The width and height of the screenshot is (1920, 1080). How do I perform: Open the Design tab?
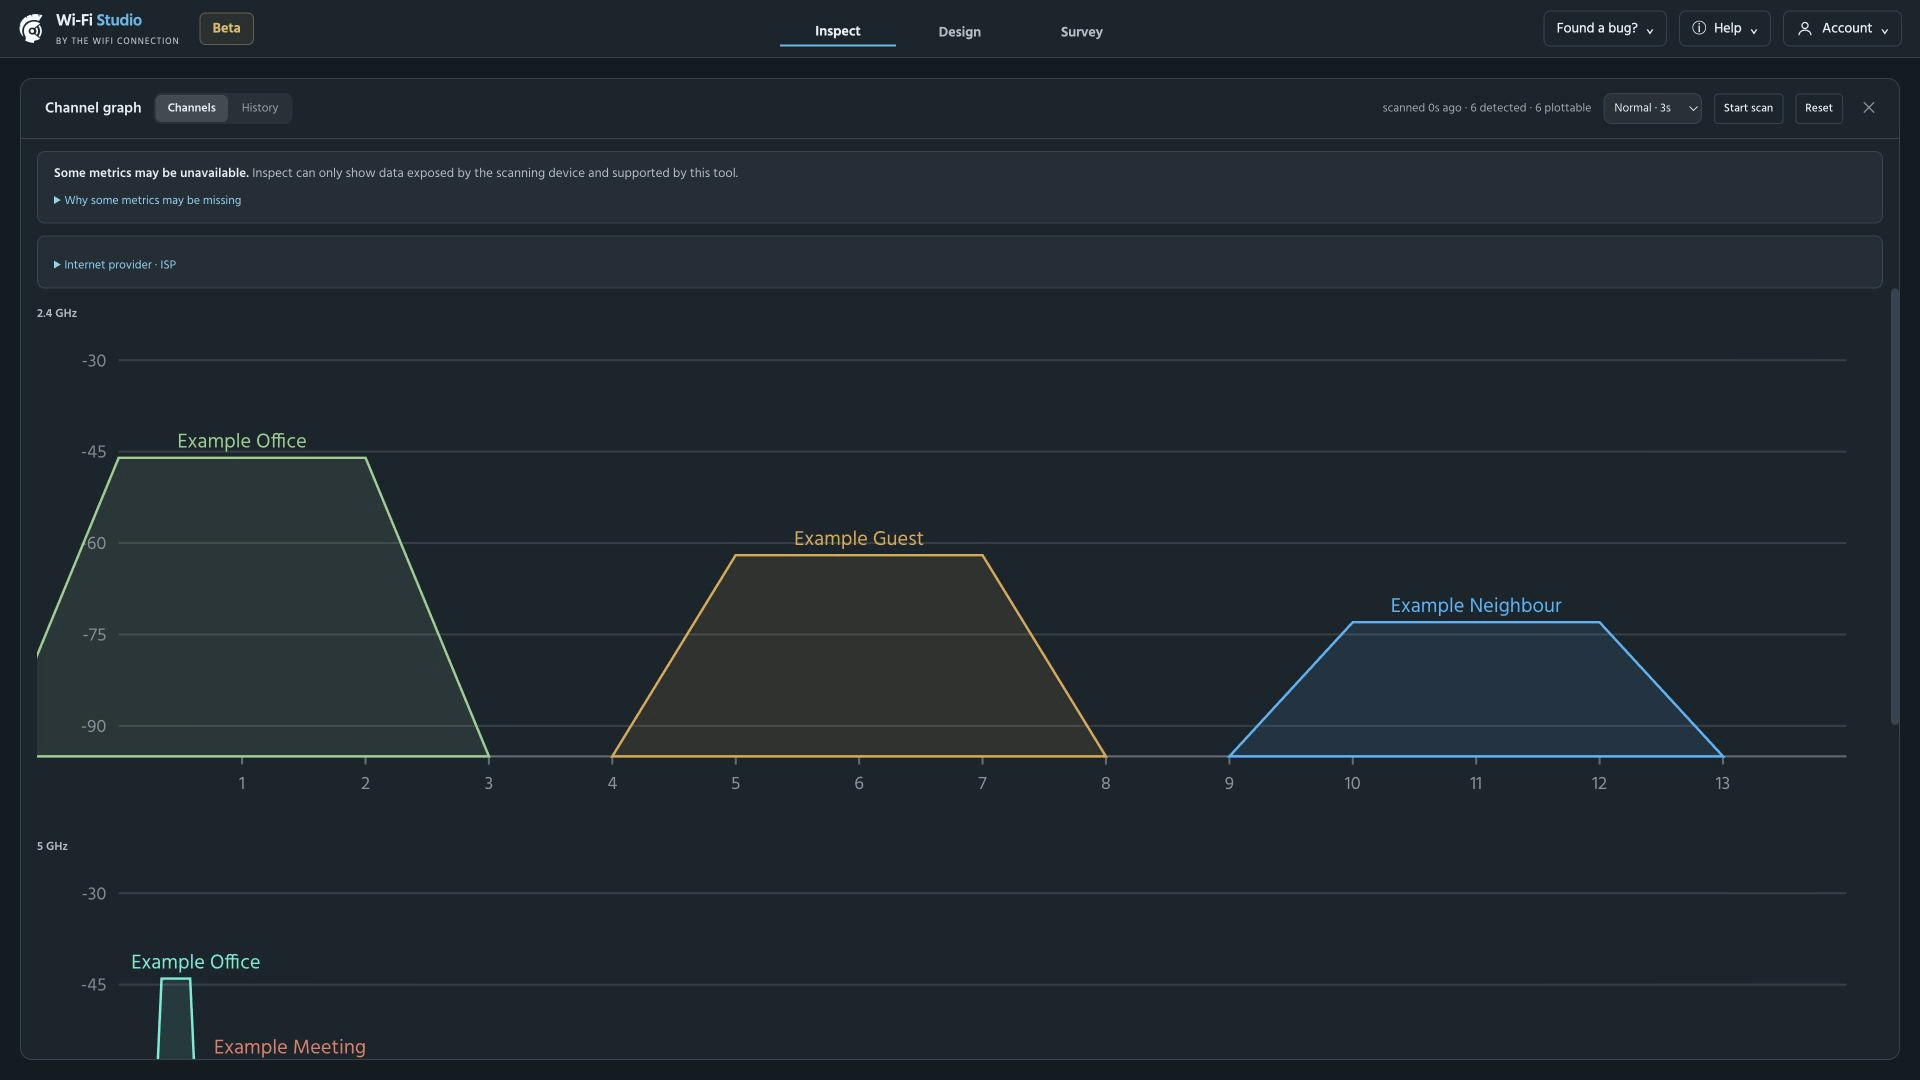click(x=959, y=32)
